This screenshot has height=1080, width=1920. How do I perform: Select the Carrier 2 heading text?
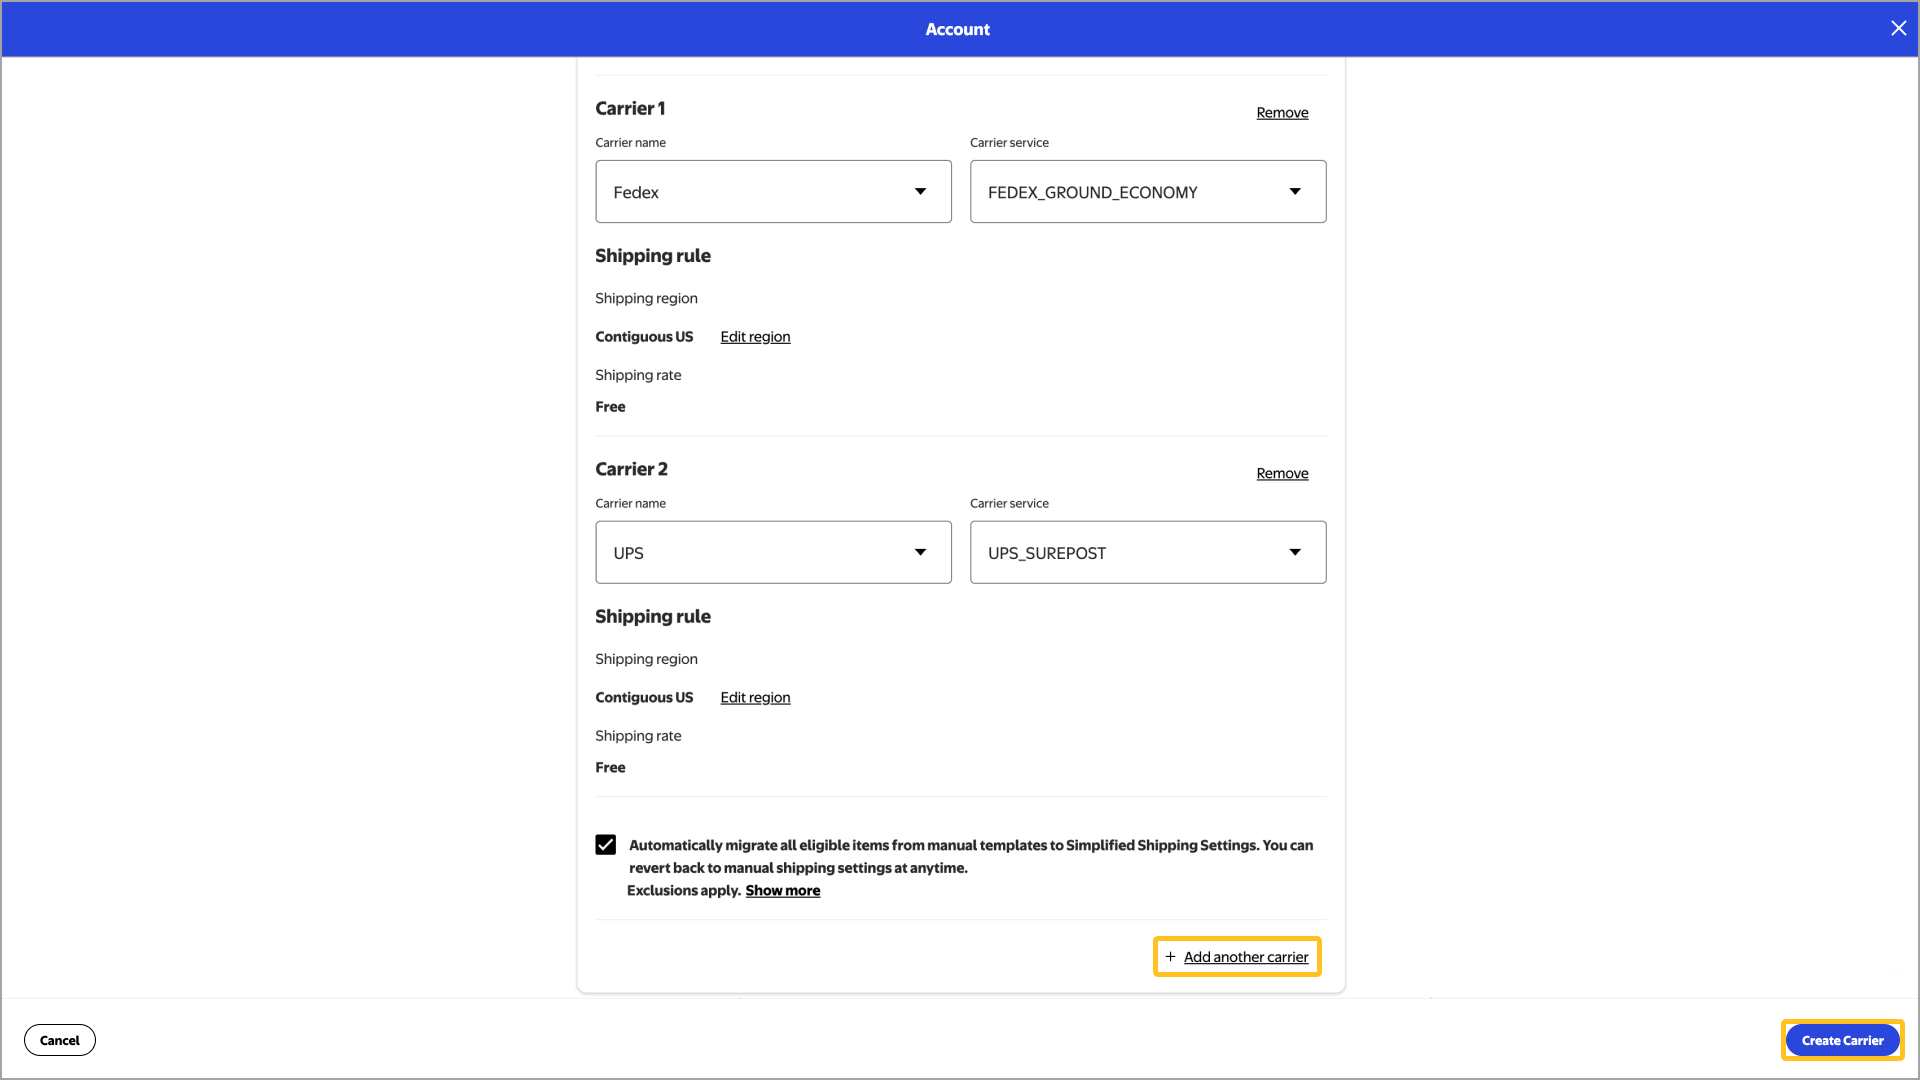pyautogui.click(x=631, y=470)
